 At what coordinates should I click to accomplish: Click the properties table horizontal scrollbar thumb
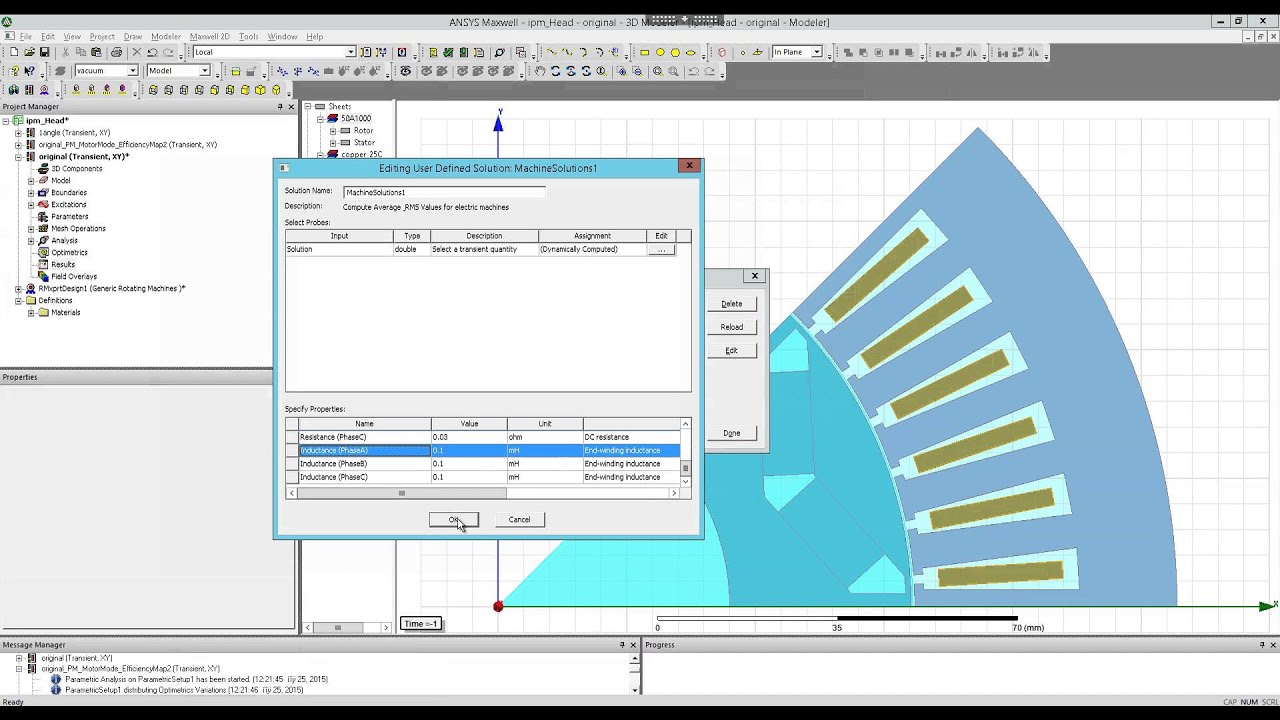402,493
